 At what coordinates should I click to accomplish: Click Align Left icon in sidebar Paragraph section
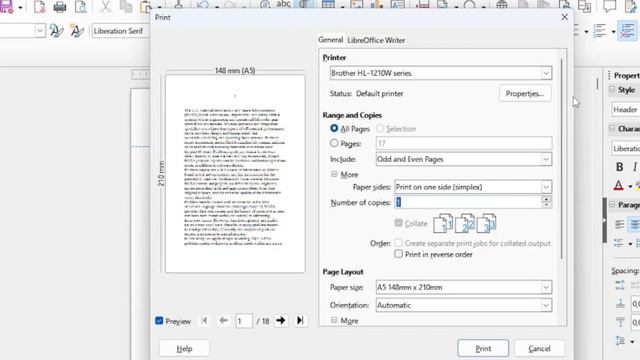click(620, 224)
